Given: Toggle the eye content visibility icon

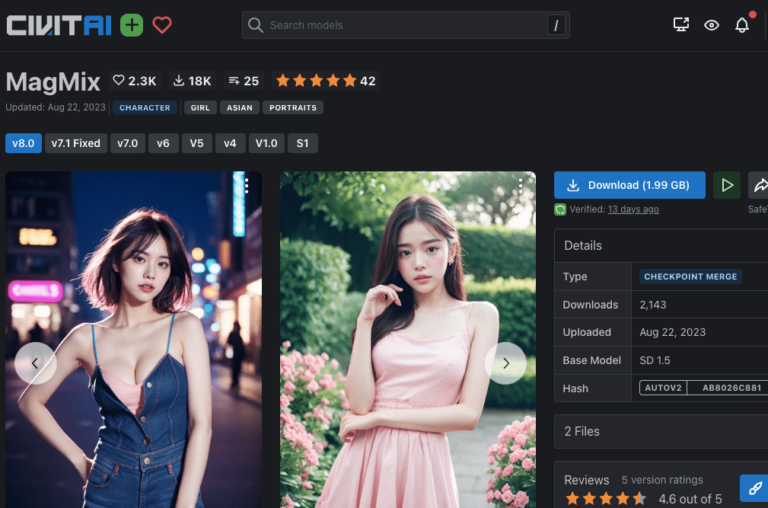Looking at the screenshot, I should tap(711, 25).
